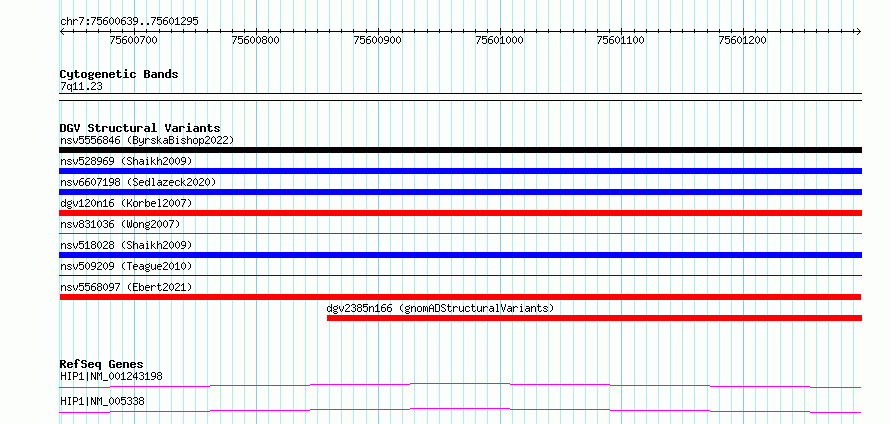Click the DGV Structural Variants track heading
Image resolution: width=890 pixels, height=424 pixels.
pos(140,128)
